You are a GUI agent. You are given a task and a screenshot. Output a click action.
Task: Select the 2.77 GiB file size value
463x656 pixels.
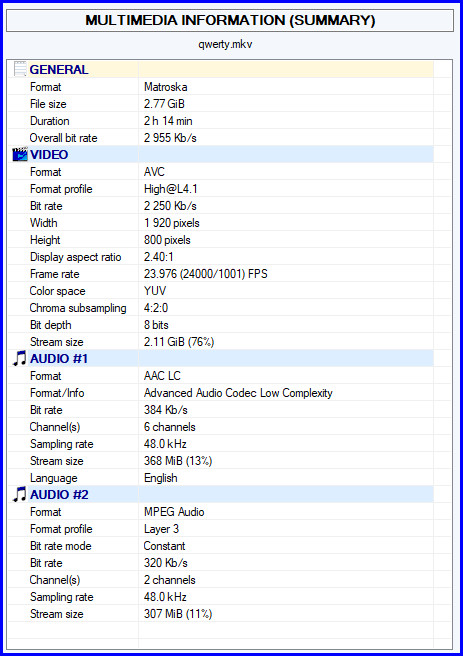click(x=164, y=104)
